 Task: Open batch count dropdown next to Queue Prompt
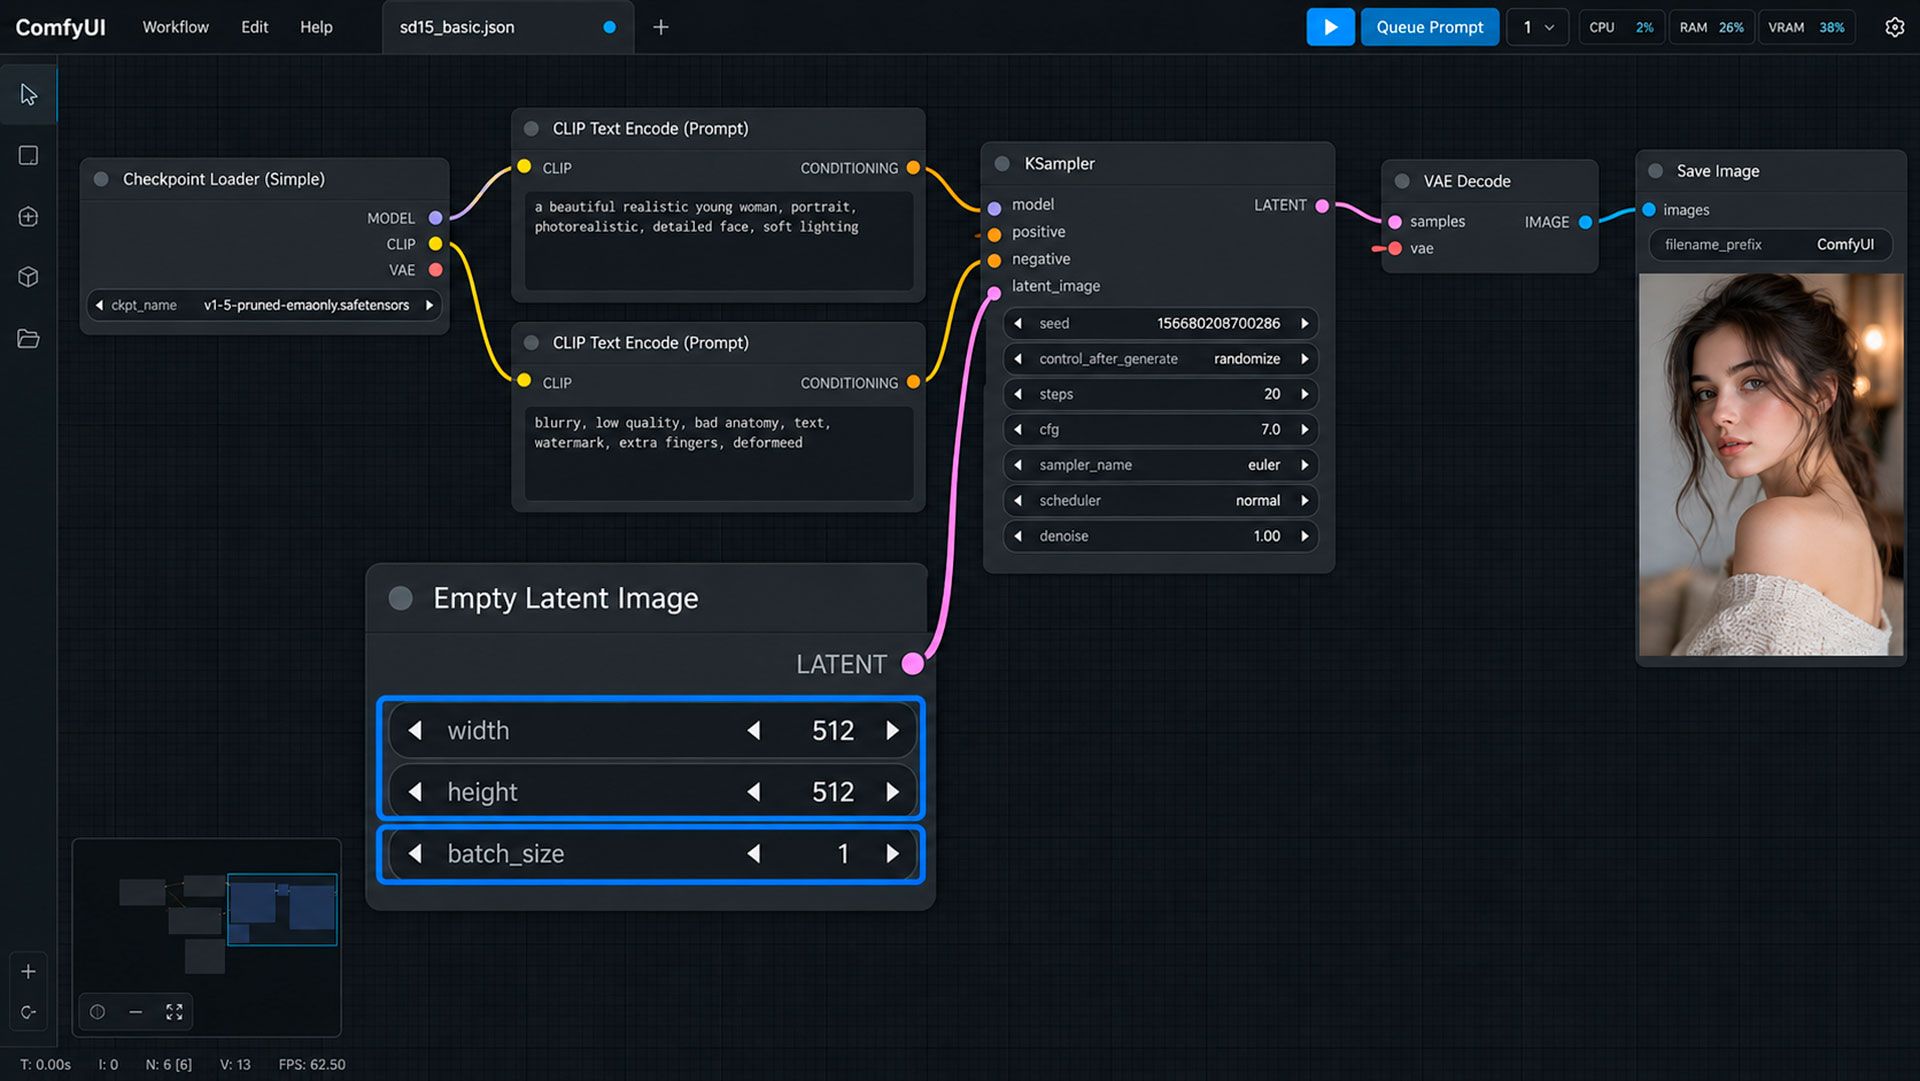tap(1537, 27)
